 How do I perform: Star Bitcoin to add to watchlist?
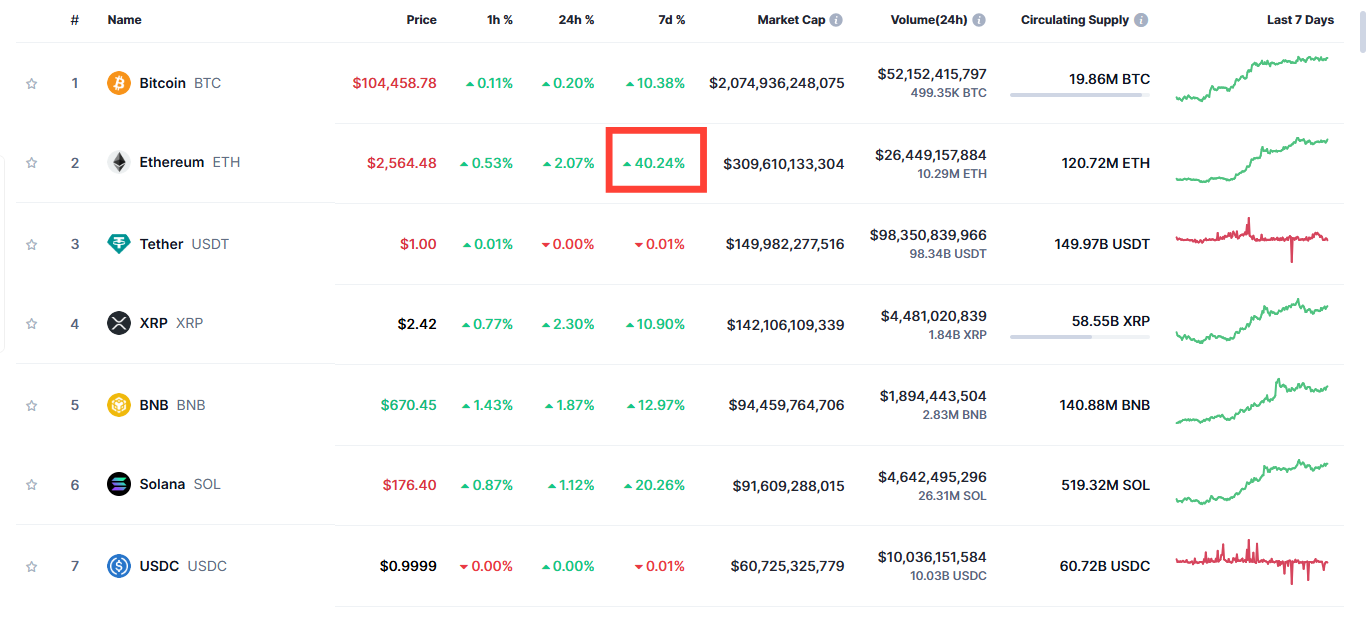pyautogui.click(x=31, y=84)
